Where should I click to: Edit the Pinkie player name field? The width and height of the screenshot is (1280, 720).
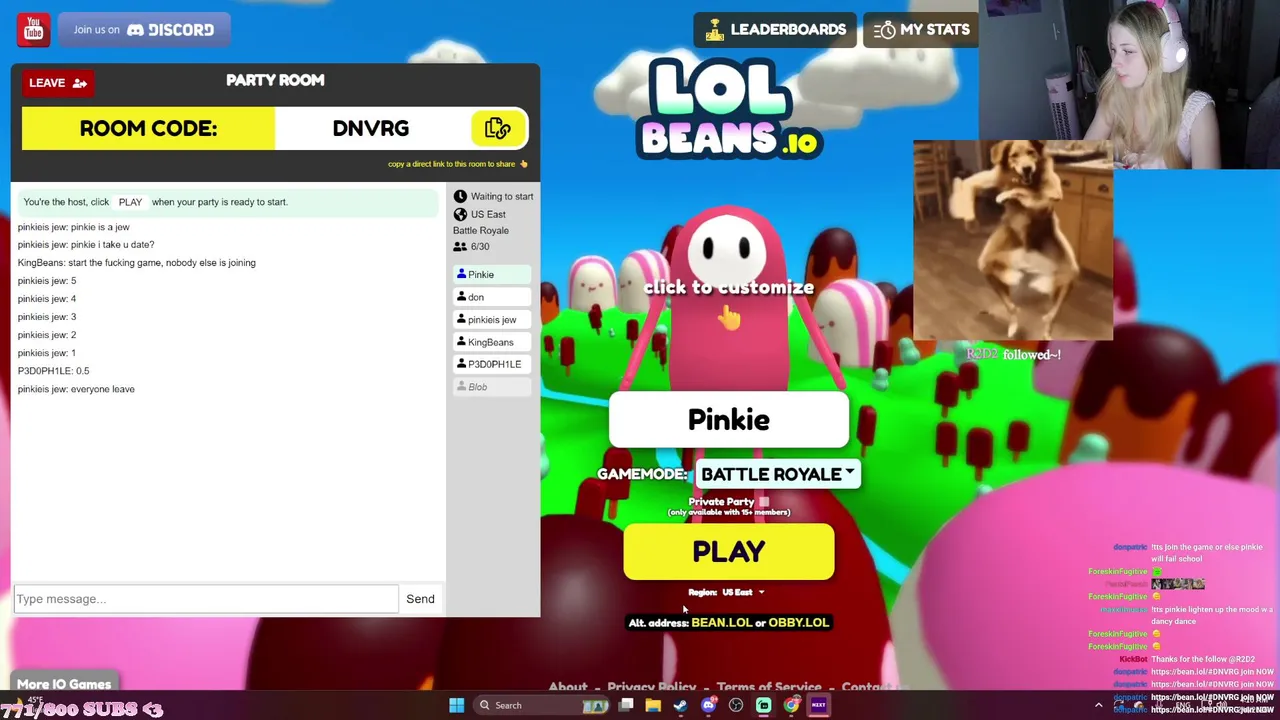729,420
